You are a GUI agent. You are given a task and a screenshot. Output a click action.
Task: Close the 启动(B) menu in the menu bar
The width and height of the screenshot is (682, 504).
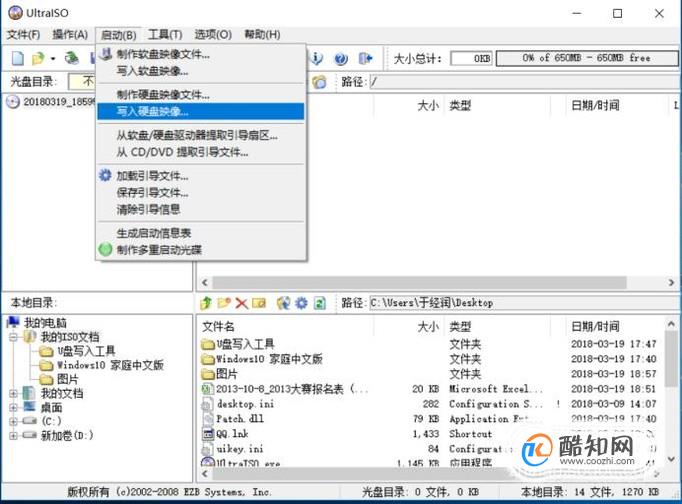119,35
